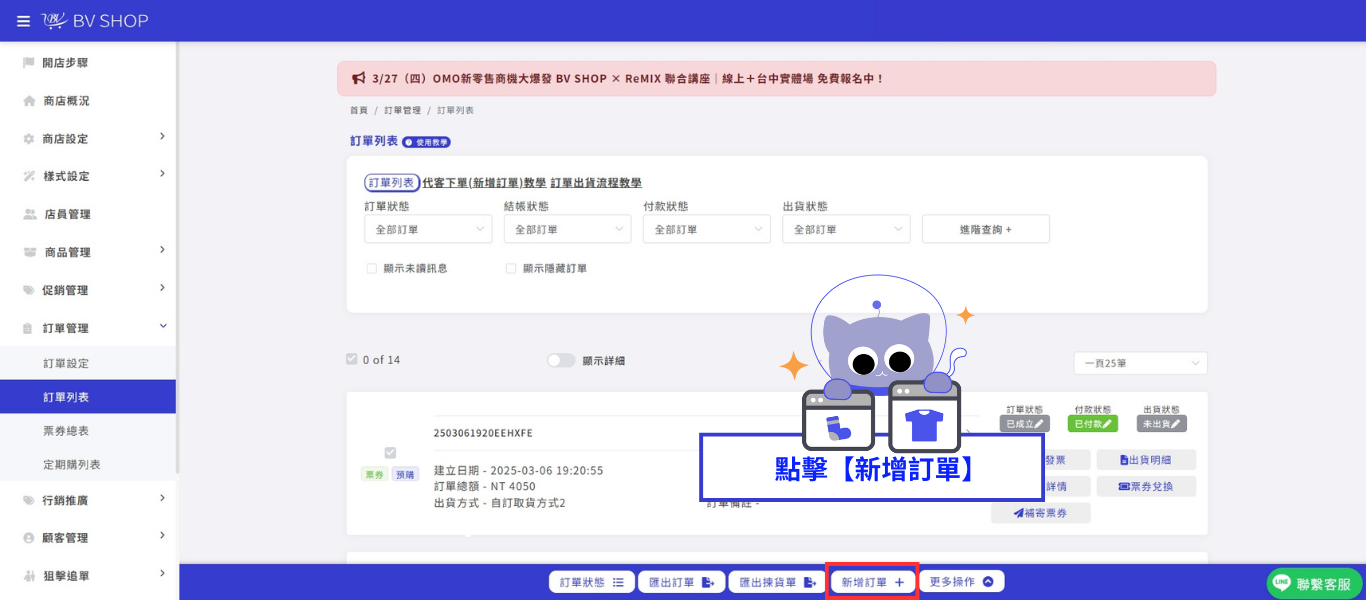Click the people icon beside 店員管理
This screenshot has width=1366, height=600.
(29, 214)
